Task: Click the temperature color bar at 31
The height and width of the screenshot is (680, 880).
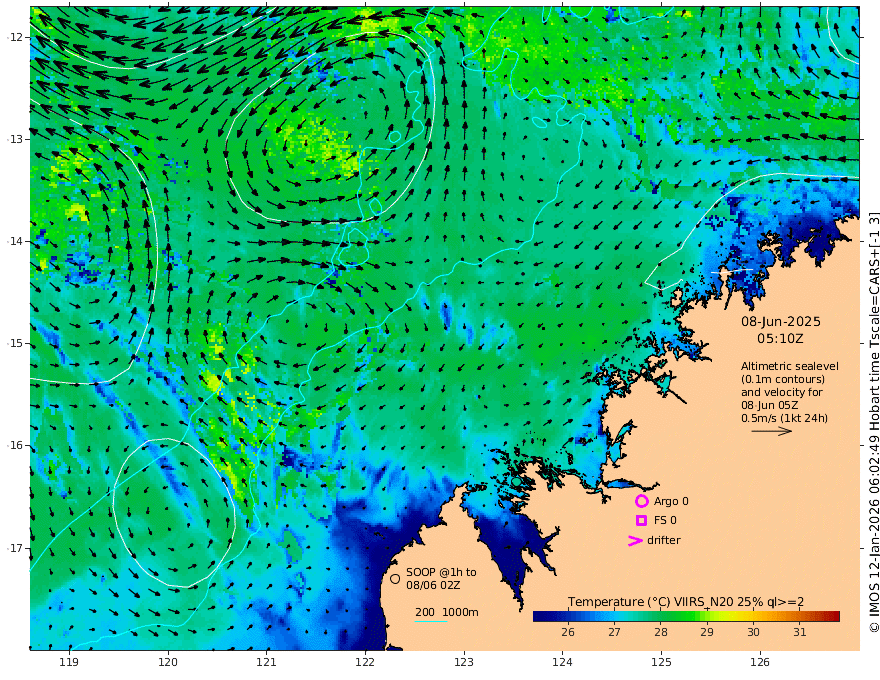Action: point(800,617)
